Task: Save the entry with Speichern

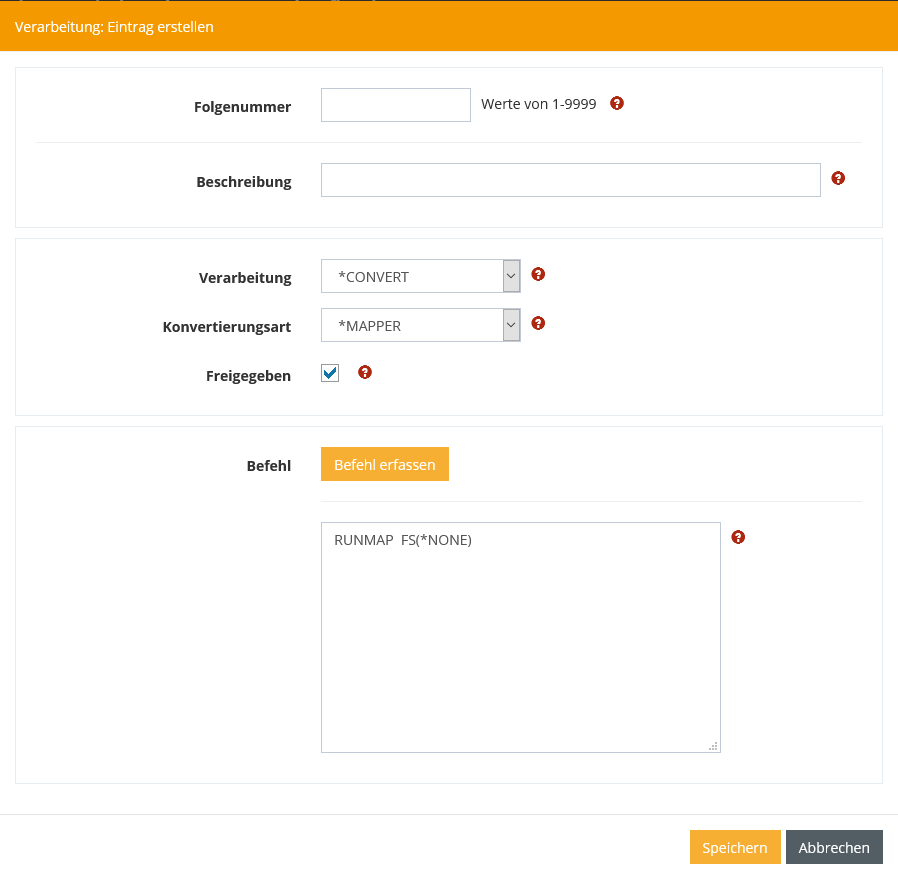Action: (x=734, y=847)
